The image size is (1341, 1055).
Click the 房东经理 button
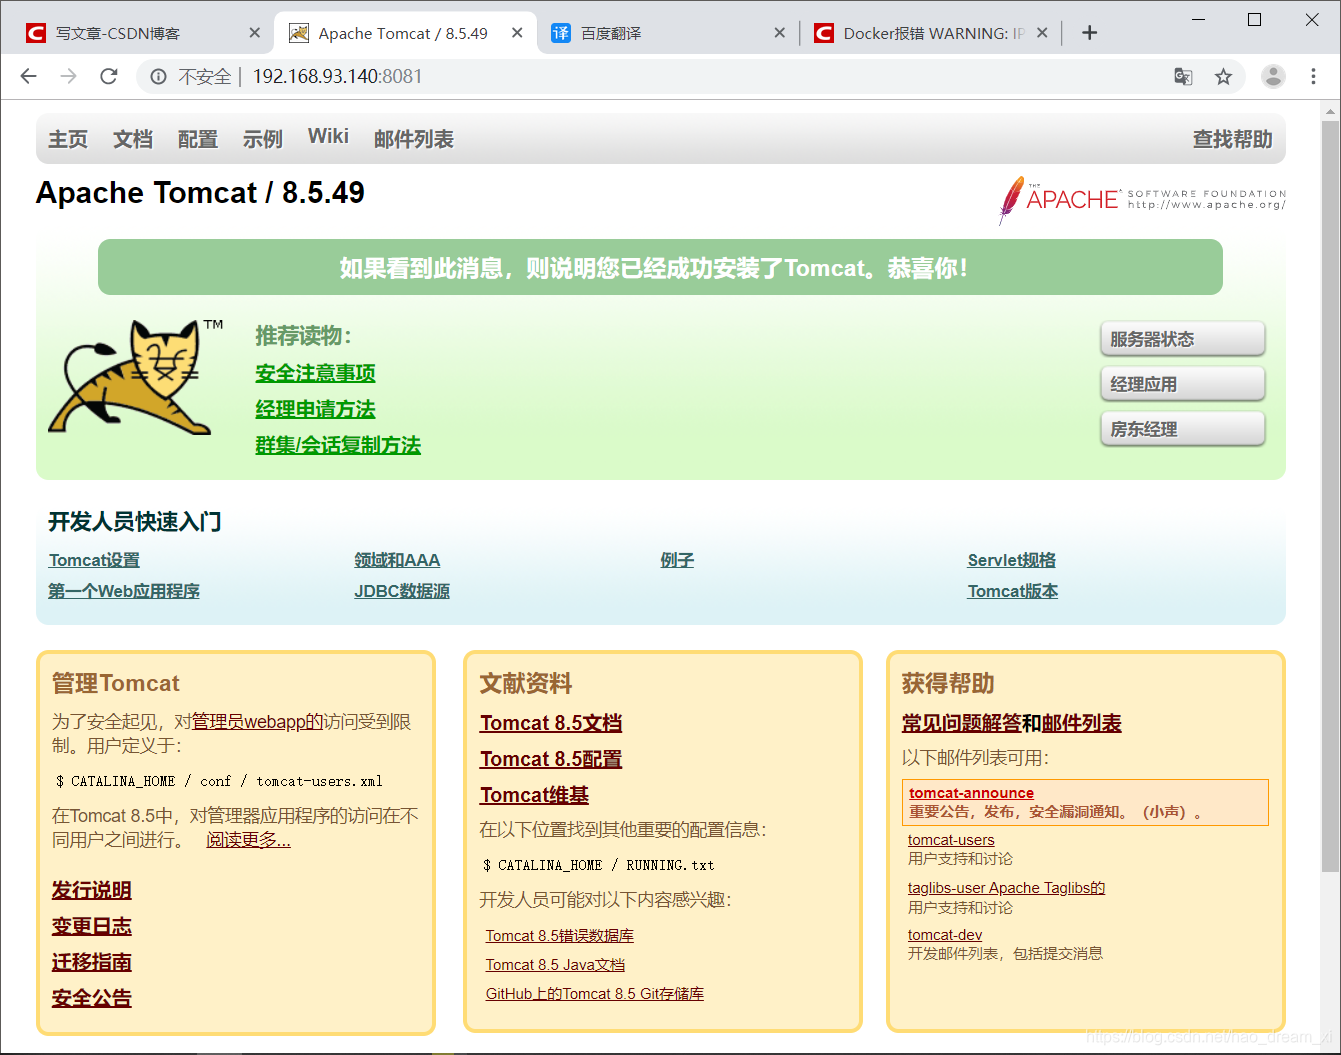point(1182,429)
